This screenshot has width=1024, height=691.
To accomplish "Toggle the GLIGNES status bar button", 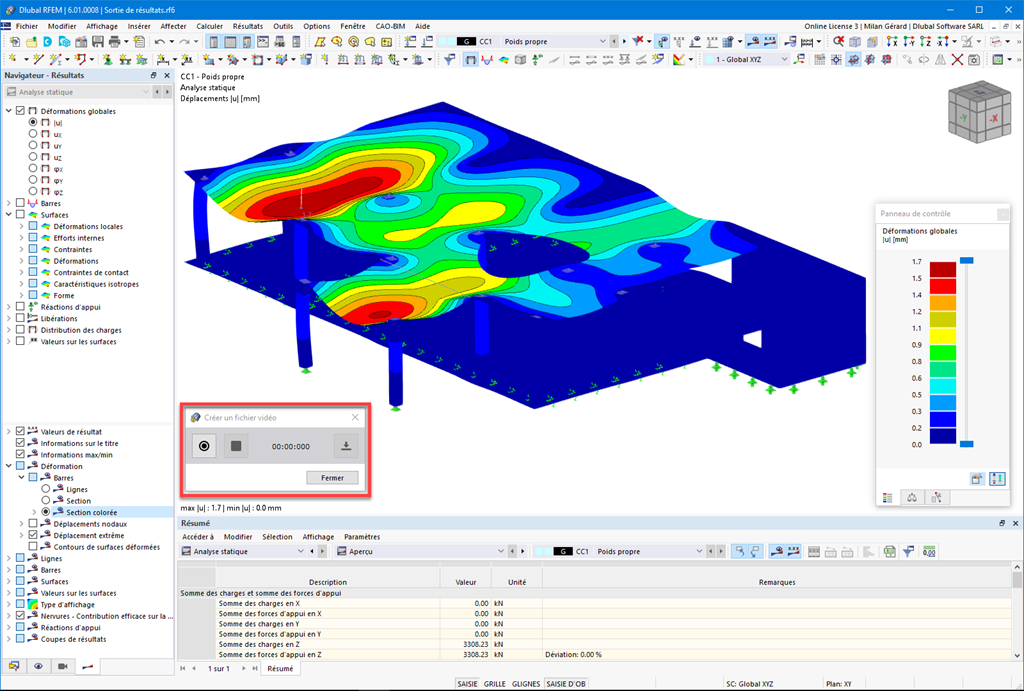I will point(526,684).
